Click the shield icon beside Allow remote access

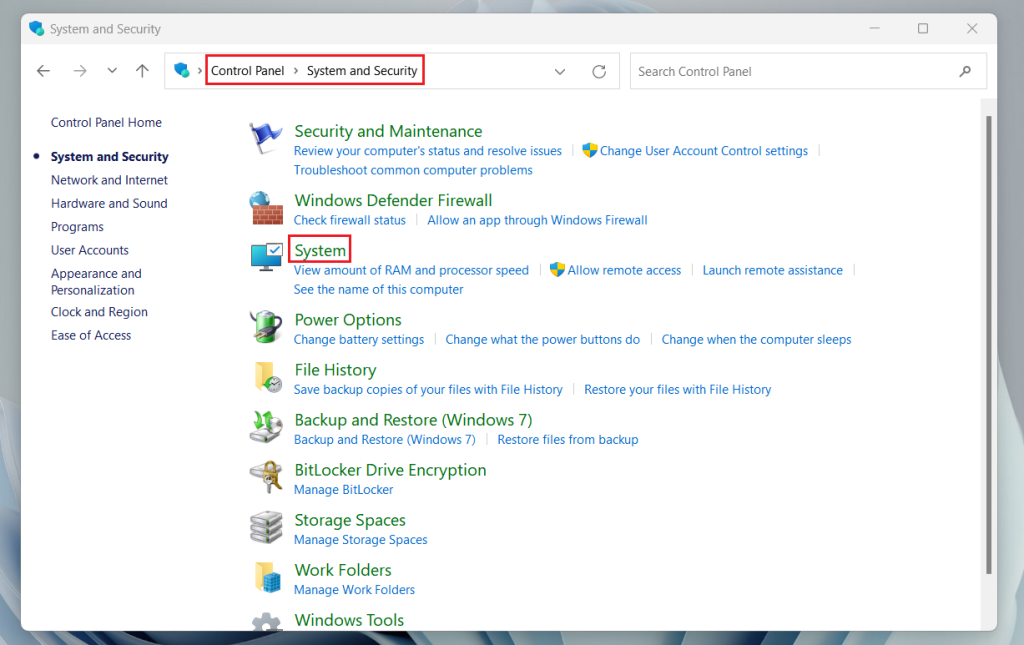556,270
